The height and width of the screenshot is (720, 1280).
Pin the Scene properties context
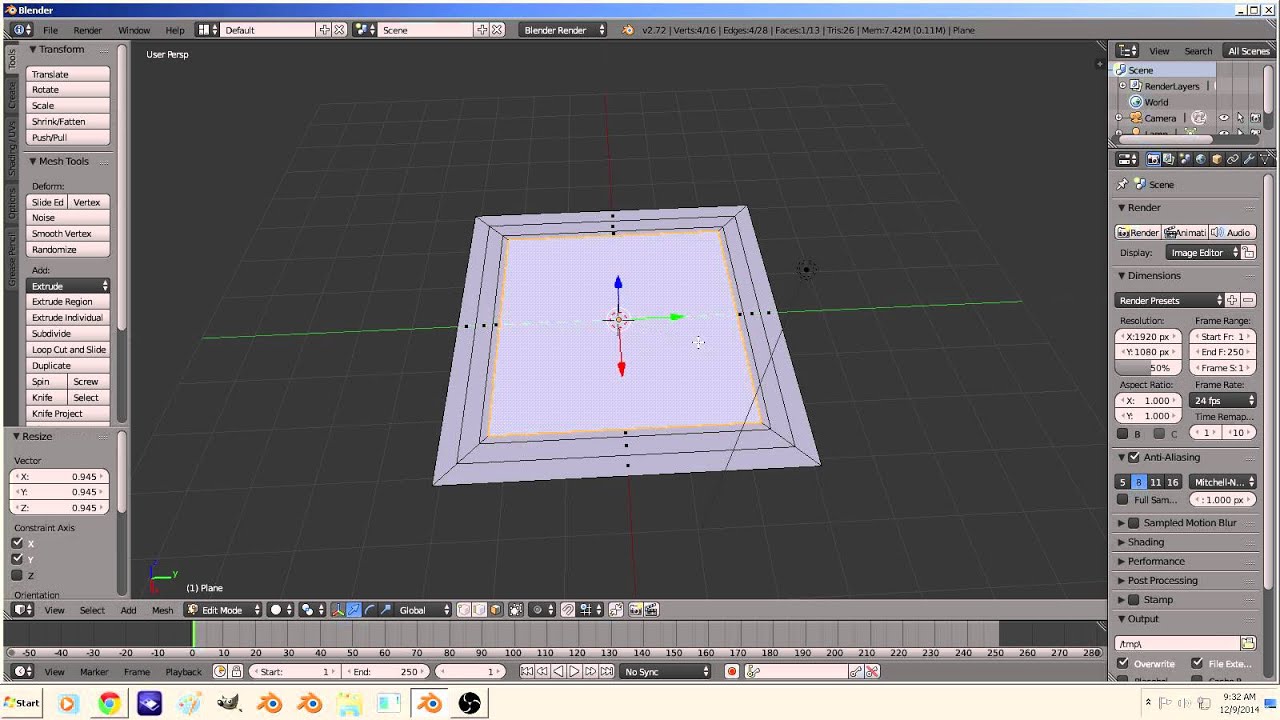tap(1122, 184)
